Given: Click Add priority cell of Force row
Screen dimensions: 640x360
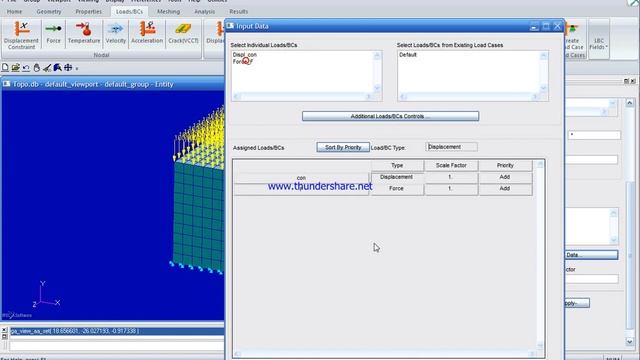Looking at the screenshot, I should coord(505,189).
